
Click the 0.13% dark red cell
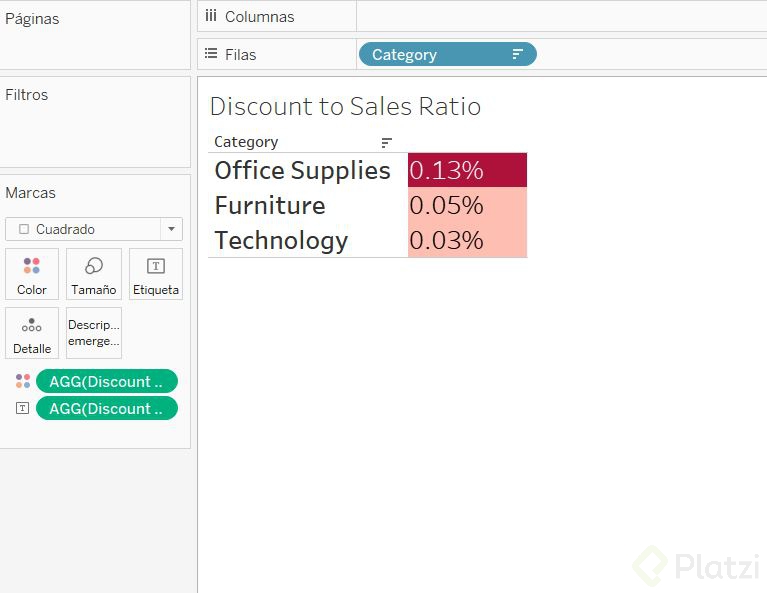pyautogui.click(x=467, y=170)
